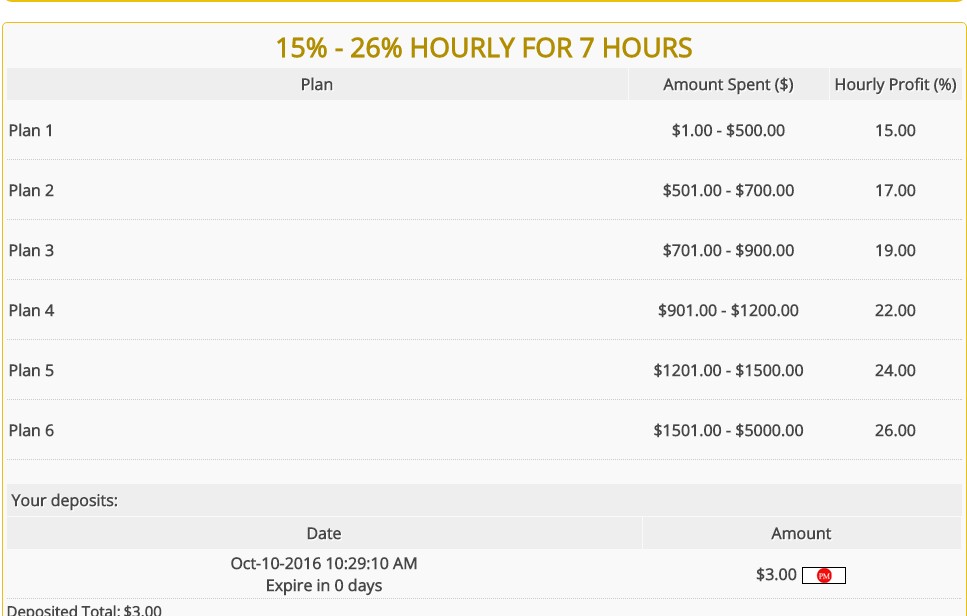Select the Plan 2 row label
The height and width of the screenshot is (616, 967).
[31, 190]
